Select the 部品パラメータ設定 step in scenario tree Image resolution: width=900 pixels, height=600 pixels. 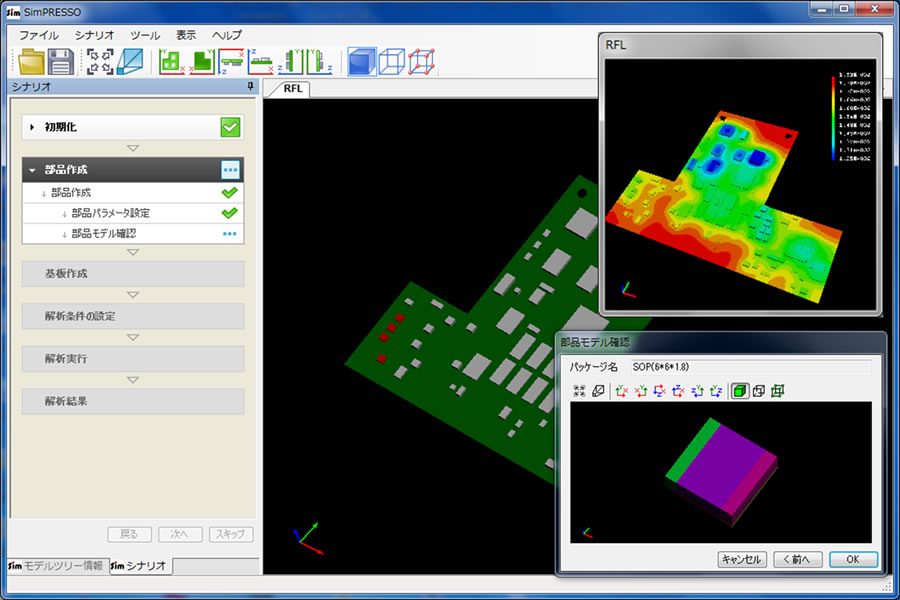pyautogui.click(x=111, y=213)
